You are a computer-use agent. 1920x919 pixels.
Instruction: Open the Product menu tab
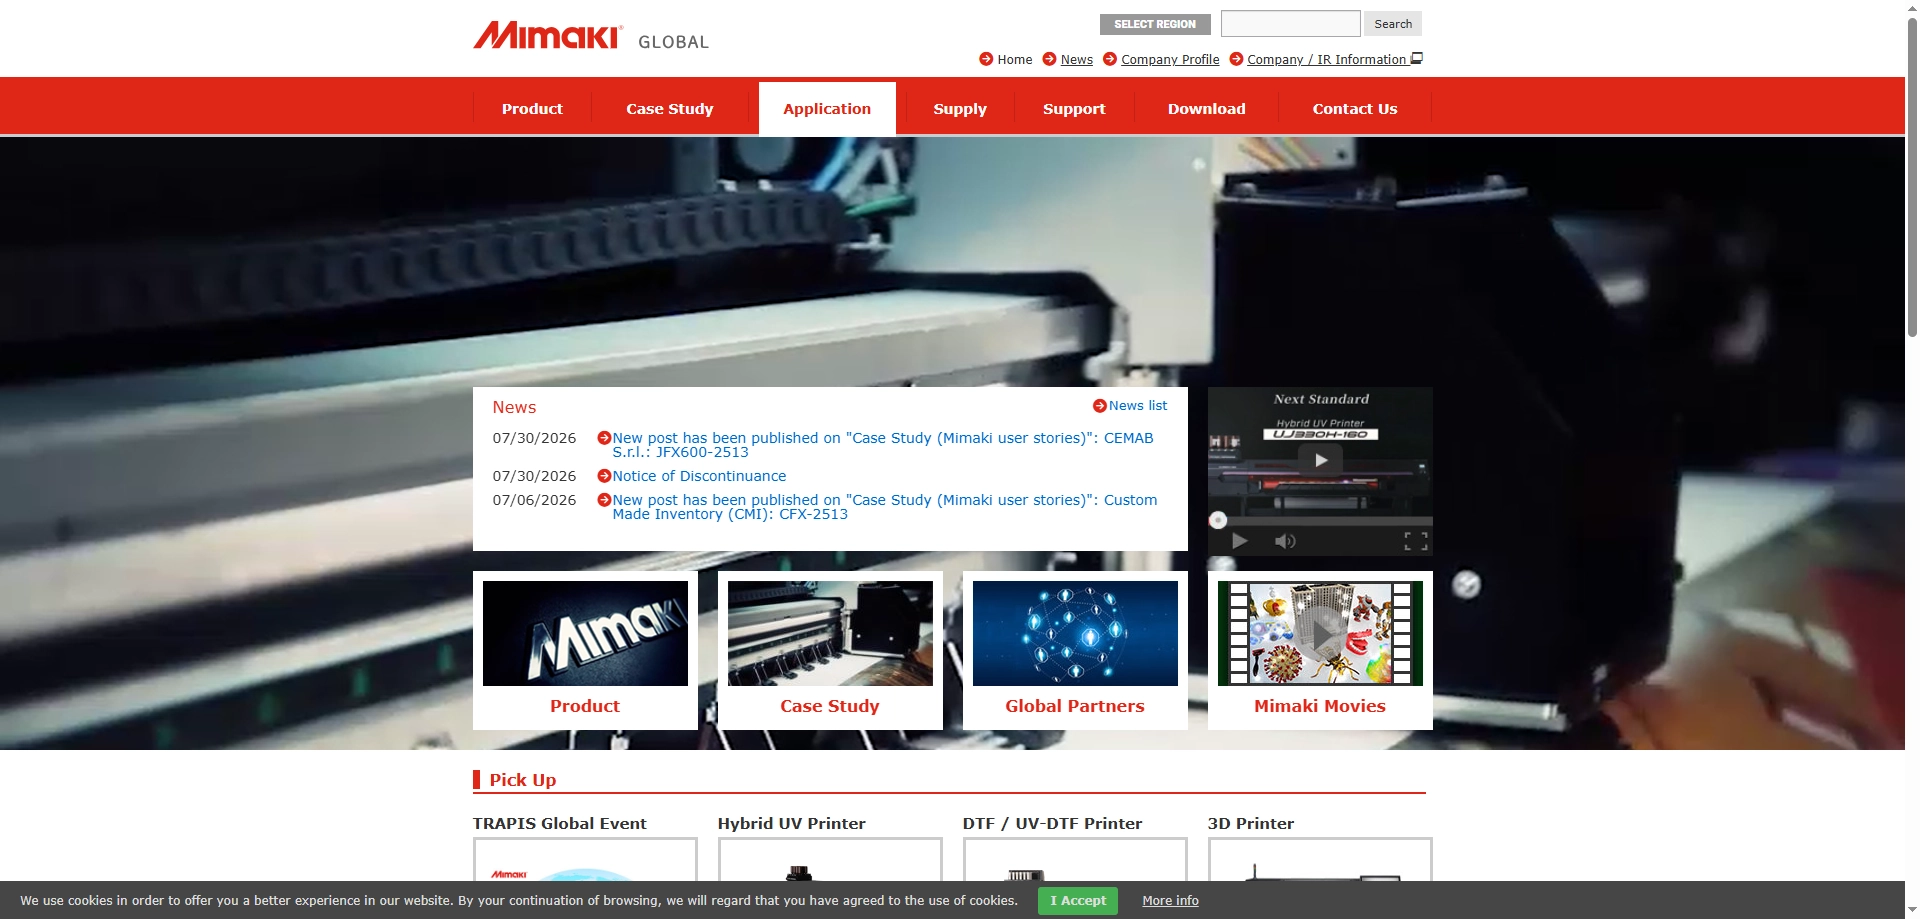pos(532,109)
